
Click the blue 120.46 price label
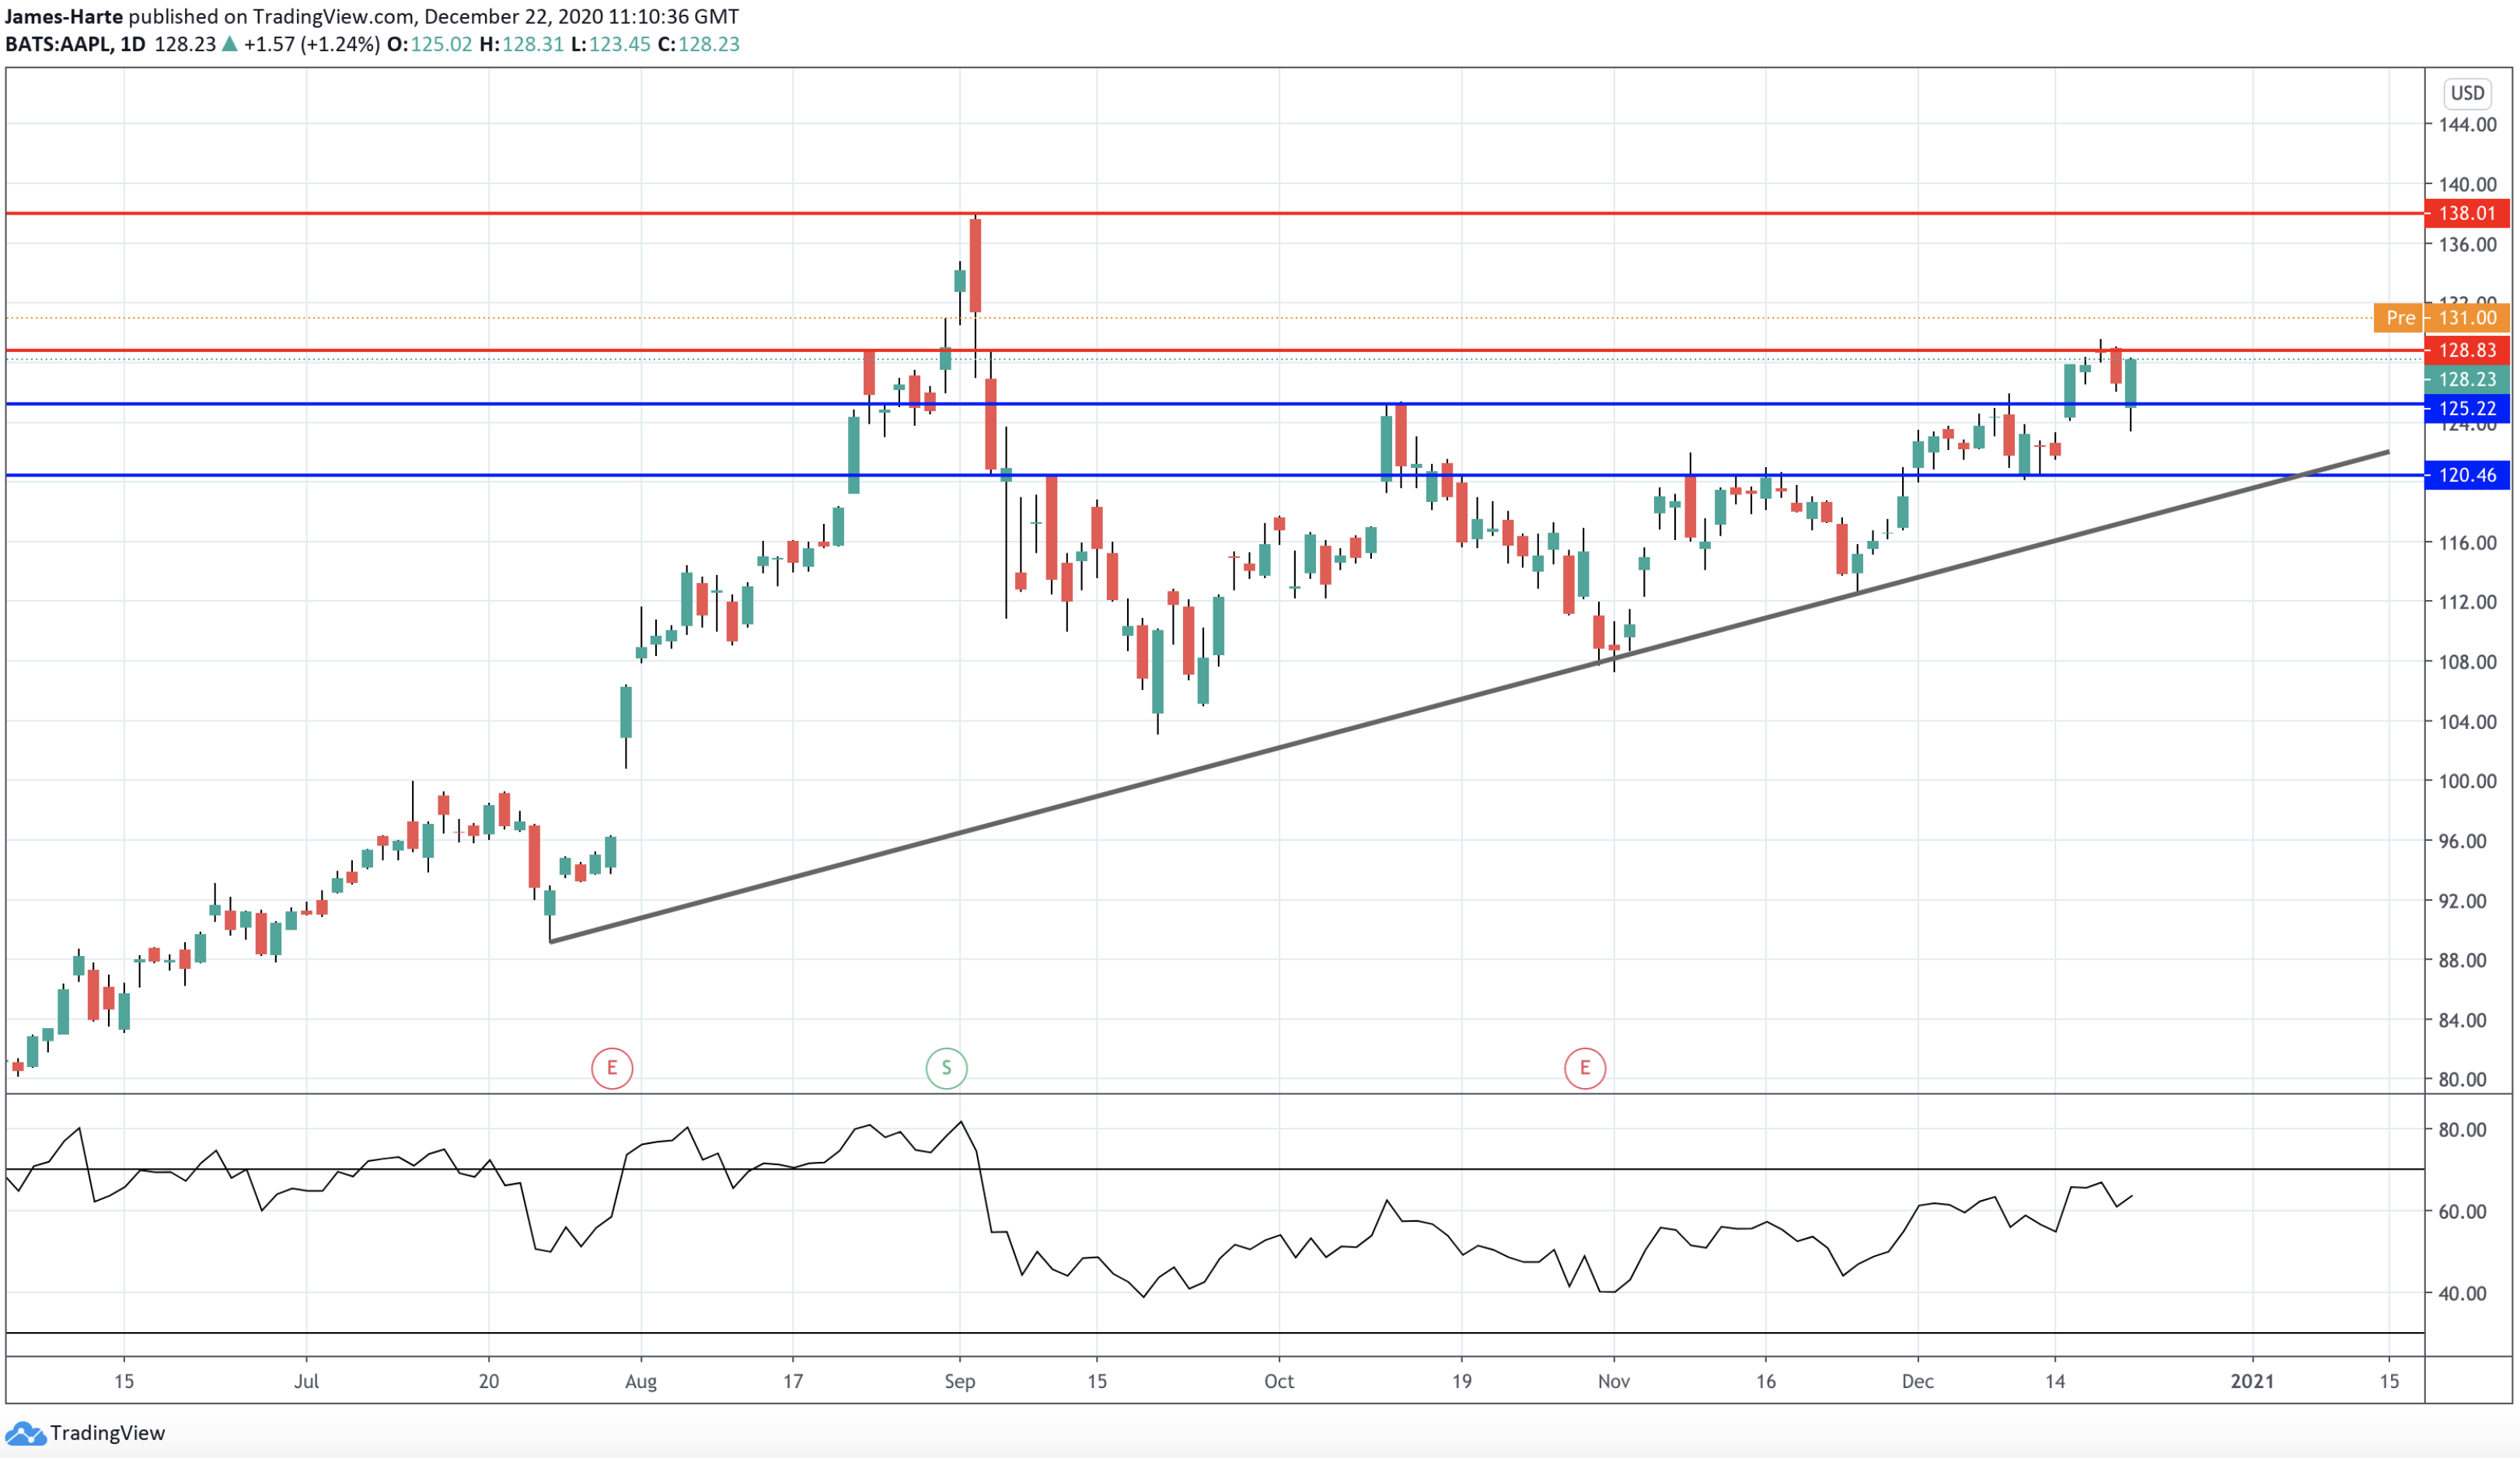(2466, 475)
